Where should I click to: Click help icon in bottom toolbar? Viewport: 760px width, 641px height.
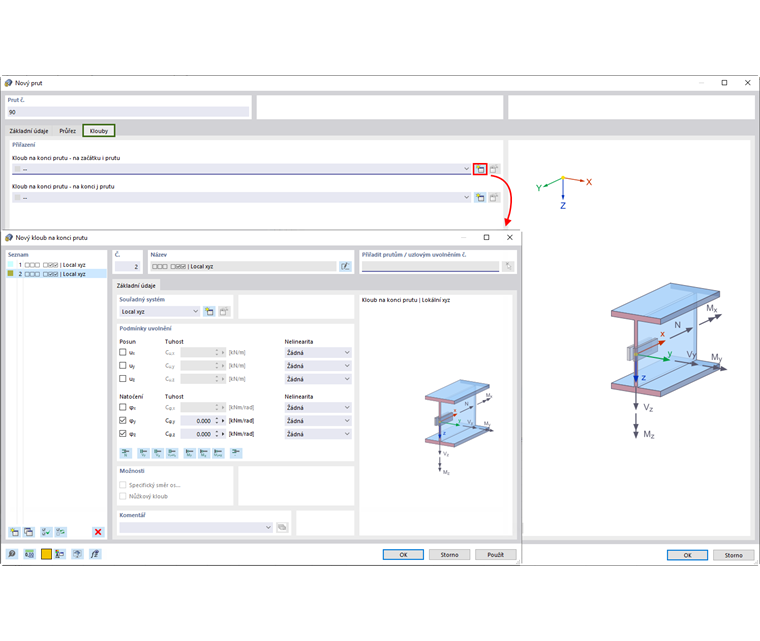[x=77, y=554]
